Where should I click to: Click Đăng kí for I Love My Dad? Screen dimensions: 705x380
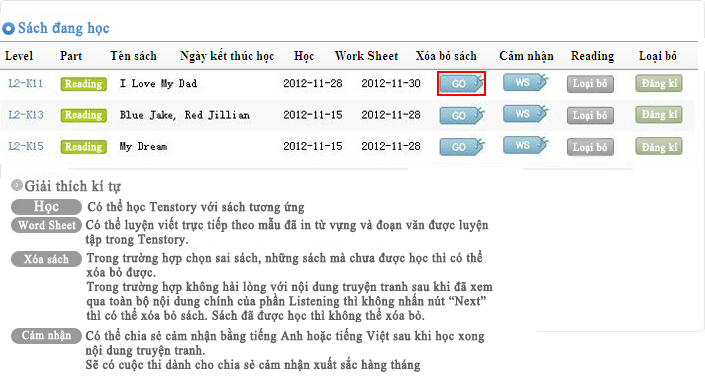coord(659,83)
